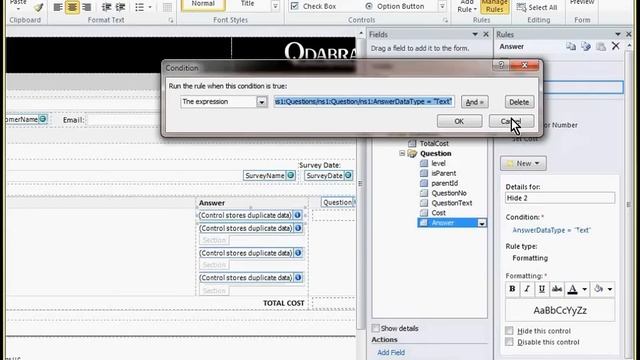640x360 pixels.
Task: Select the SurveyDate control on form
Action: (x=329, y=176)
